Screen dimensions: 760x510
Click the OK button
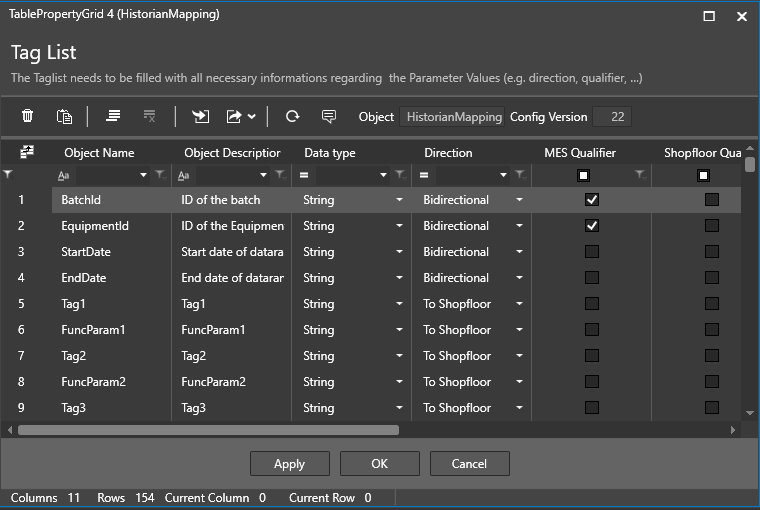point(380,464)
